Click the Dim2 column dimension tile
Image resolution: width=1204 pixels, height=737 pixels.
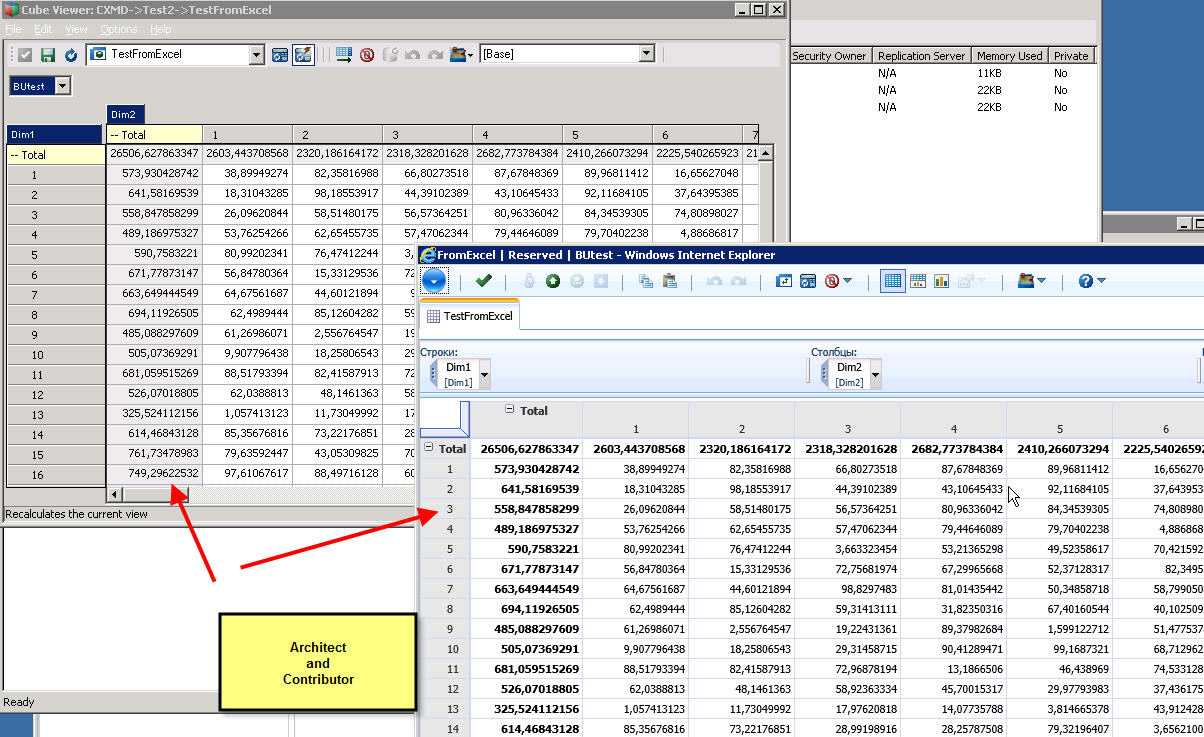(127, 115)
